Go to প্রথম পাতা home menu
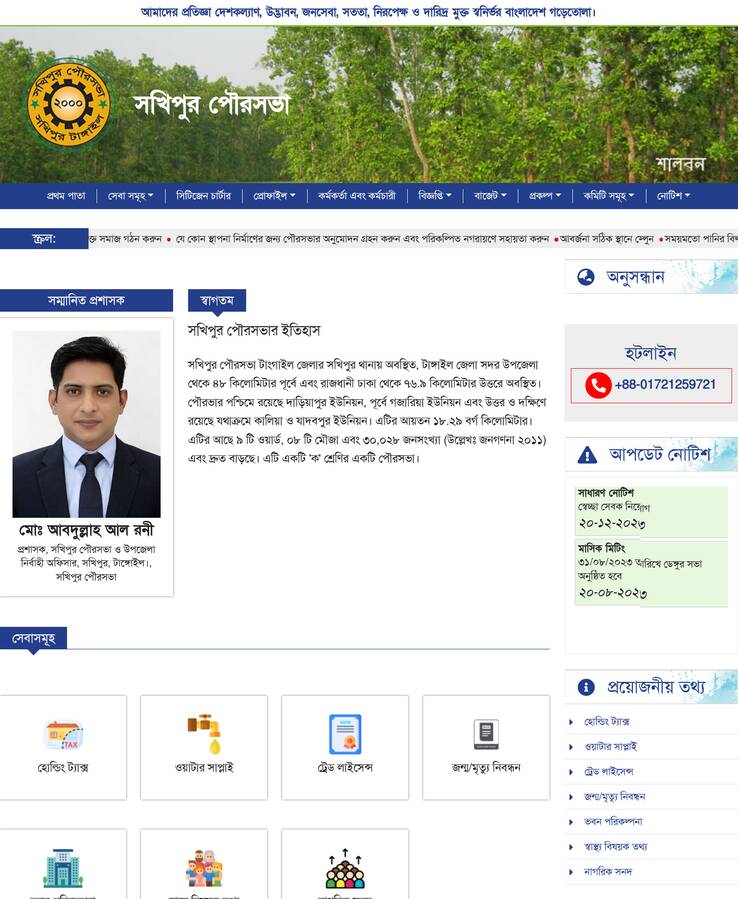Image resolution: width=738 pixels, height=899 pixels. pyautogui.click(x=66, y=196)
